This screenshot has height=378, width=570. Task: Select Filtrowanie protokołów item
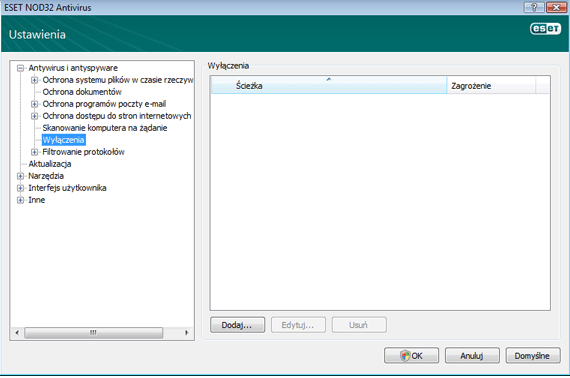click(83, 152)
